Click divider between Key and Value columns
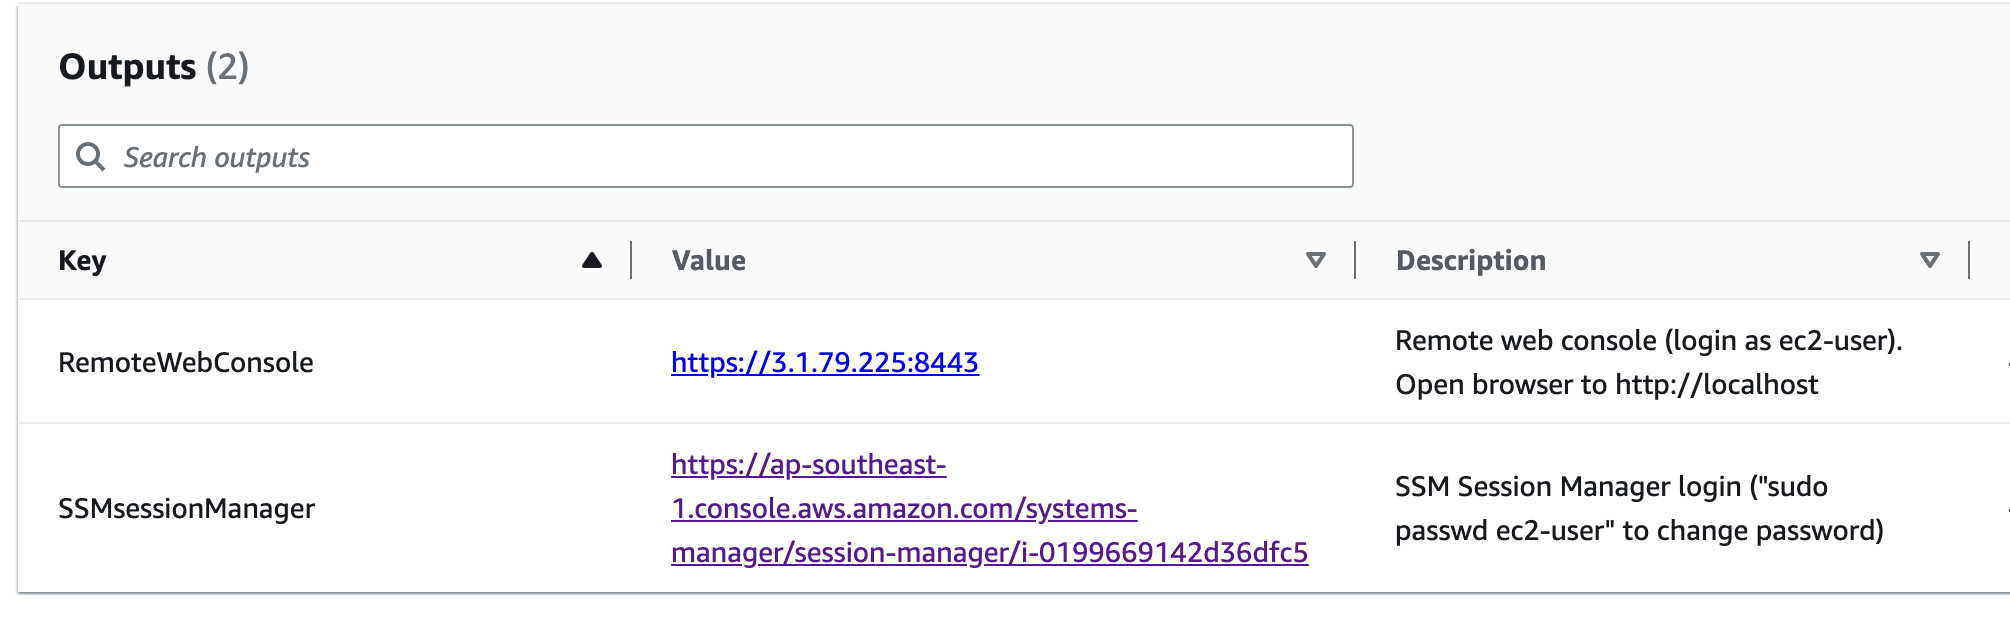Viewport: 2010px width, 620px height. click(631, 260)
